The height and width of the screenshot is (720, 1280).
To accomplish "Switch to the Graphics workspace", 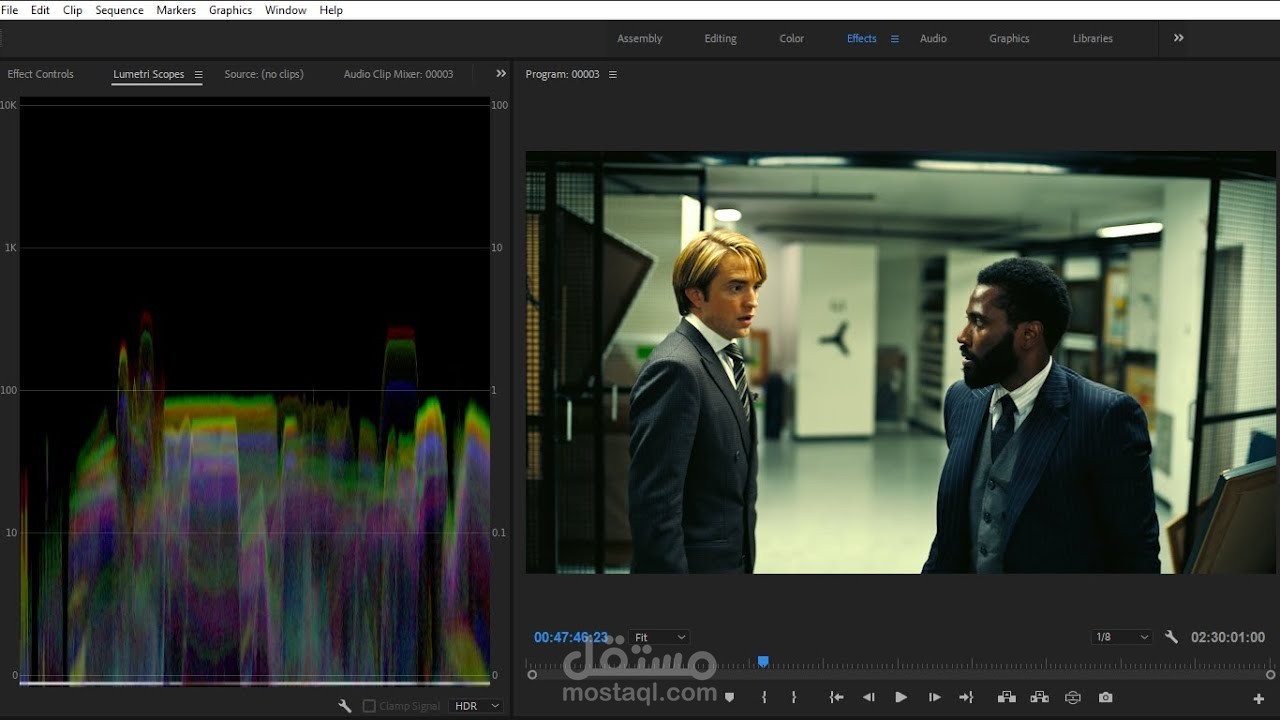I will [1009, 39].
